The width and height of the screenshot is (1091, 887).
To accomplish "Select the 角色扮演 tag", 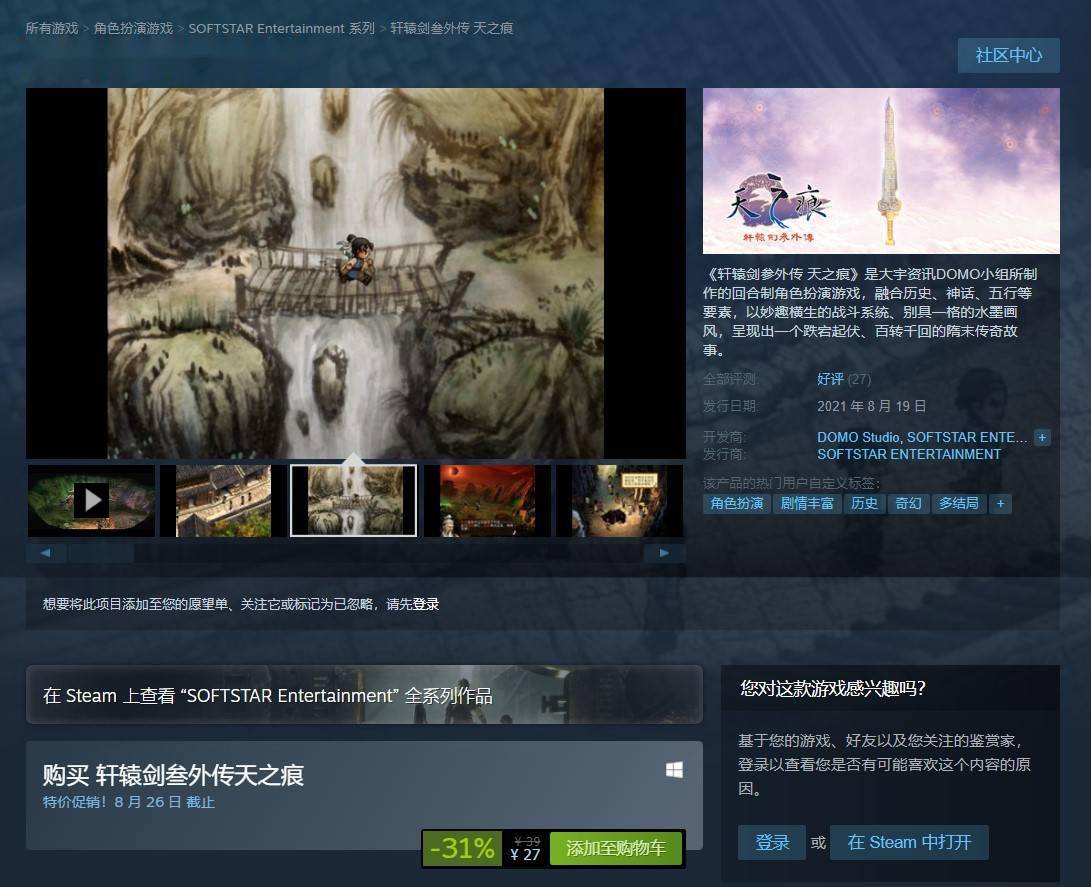I will click(737, 504).
